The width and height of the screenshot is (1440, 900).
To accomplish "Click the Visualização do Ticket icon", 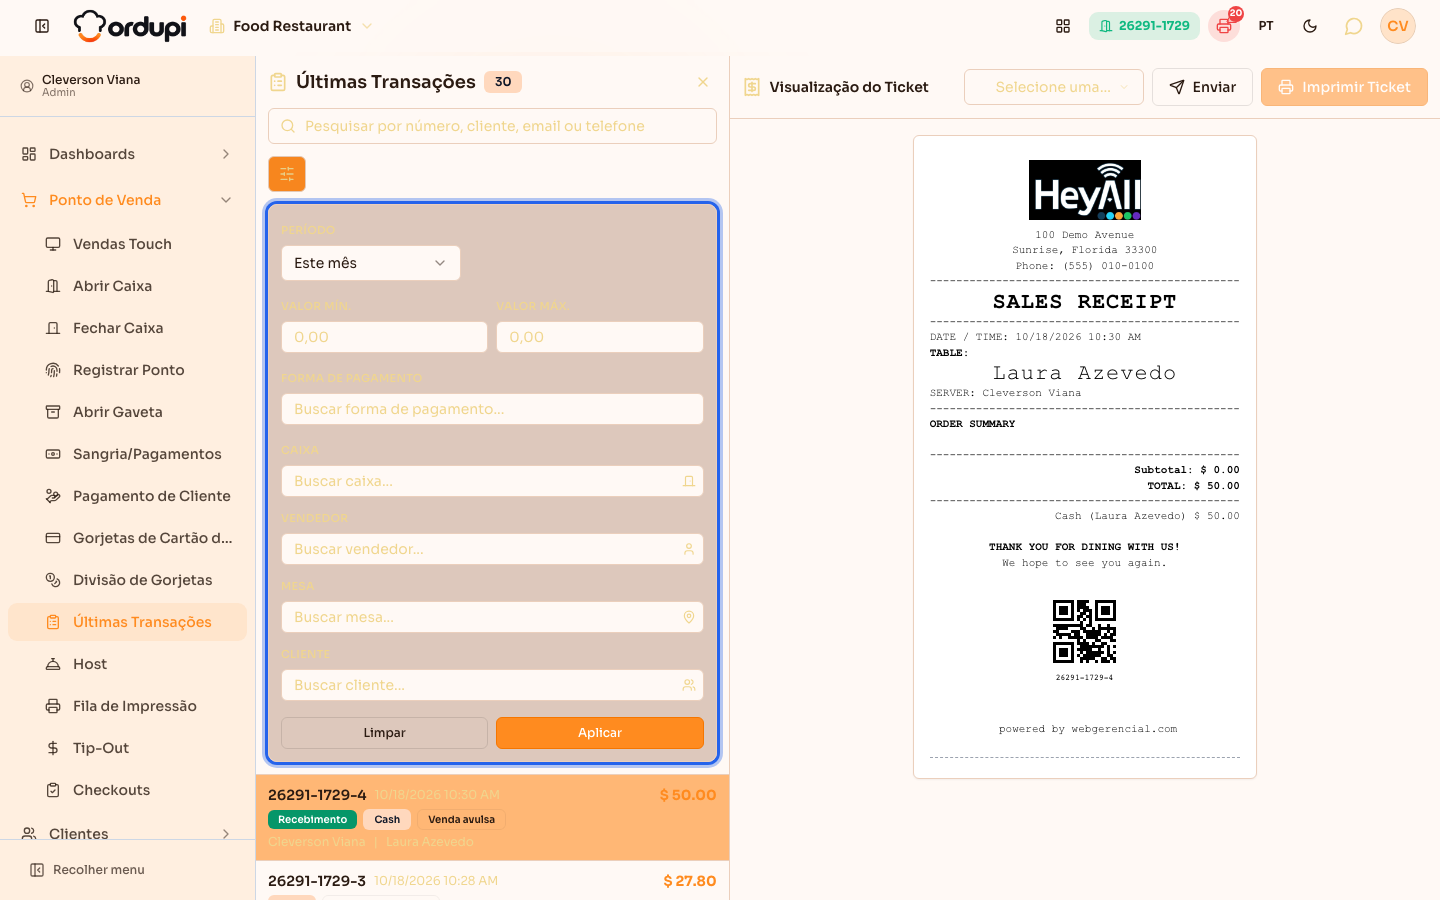I will point(752,87).
